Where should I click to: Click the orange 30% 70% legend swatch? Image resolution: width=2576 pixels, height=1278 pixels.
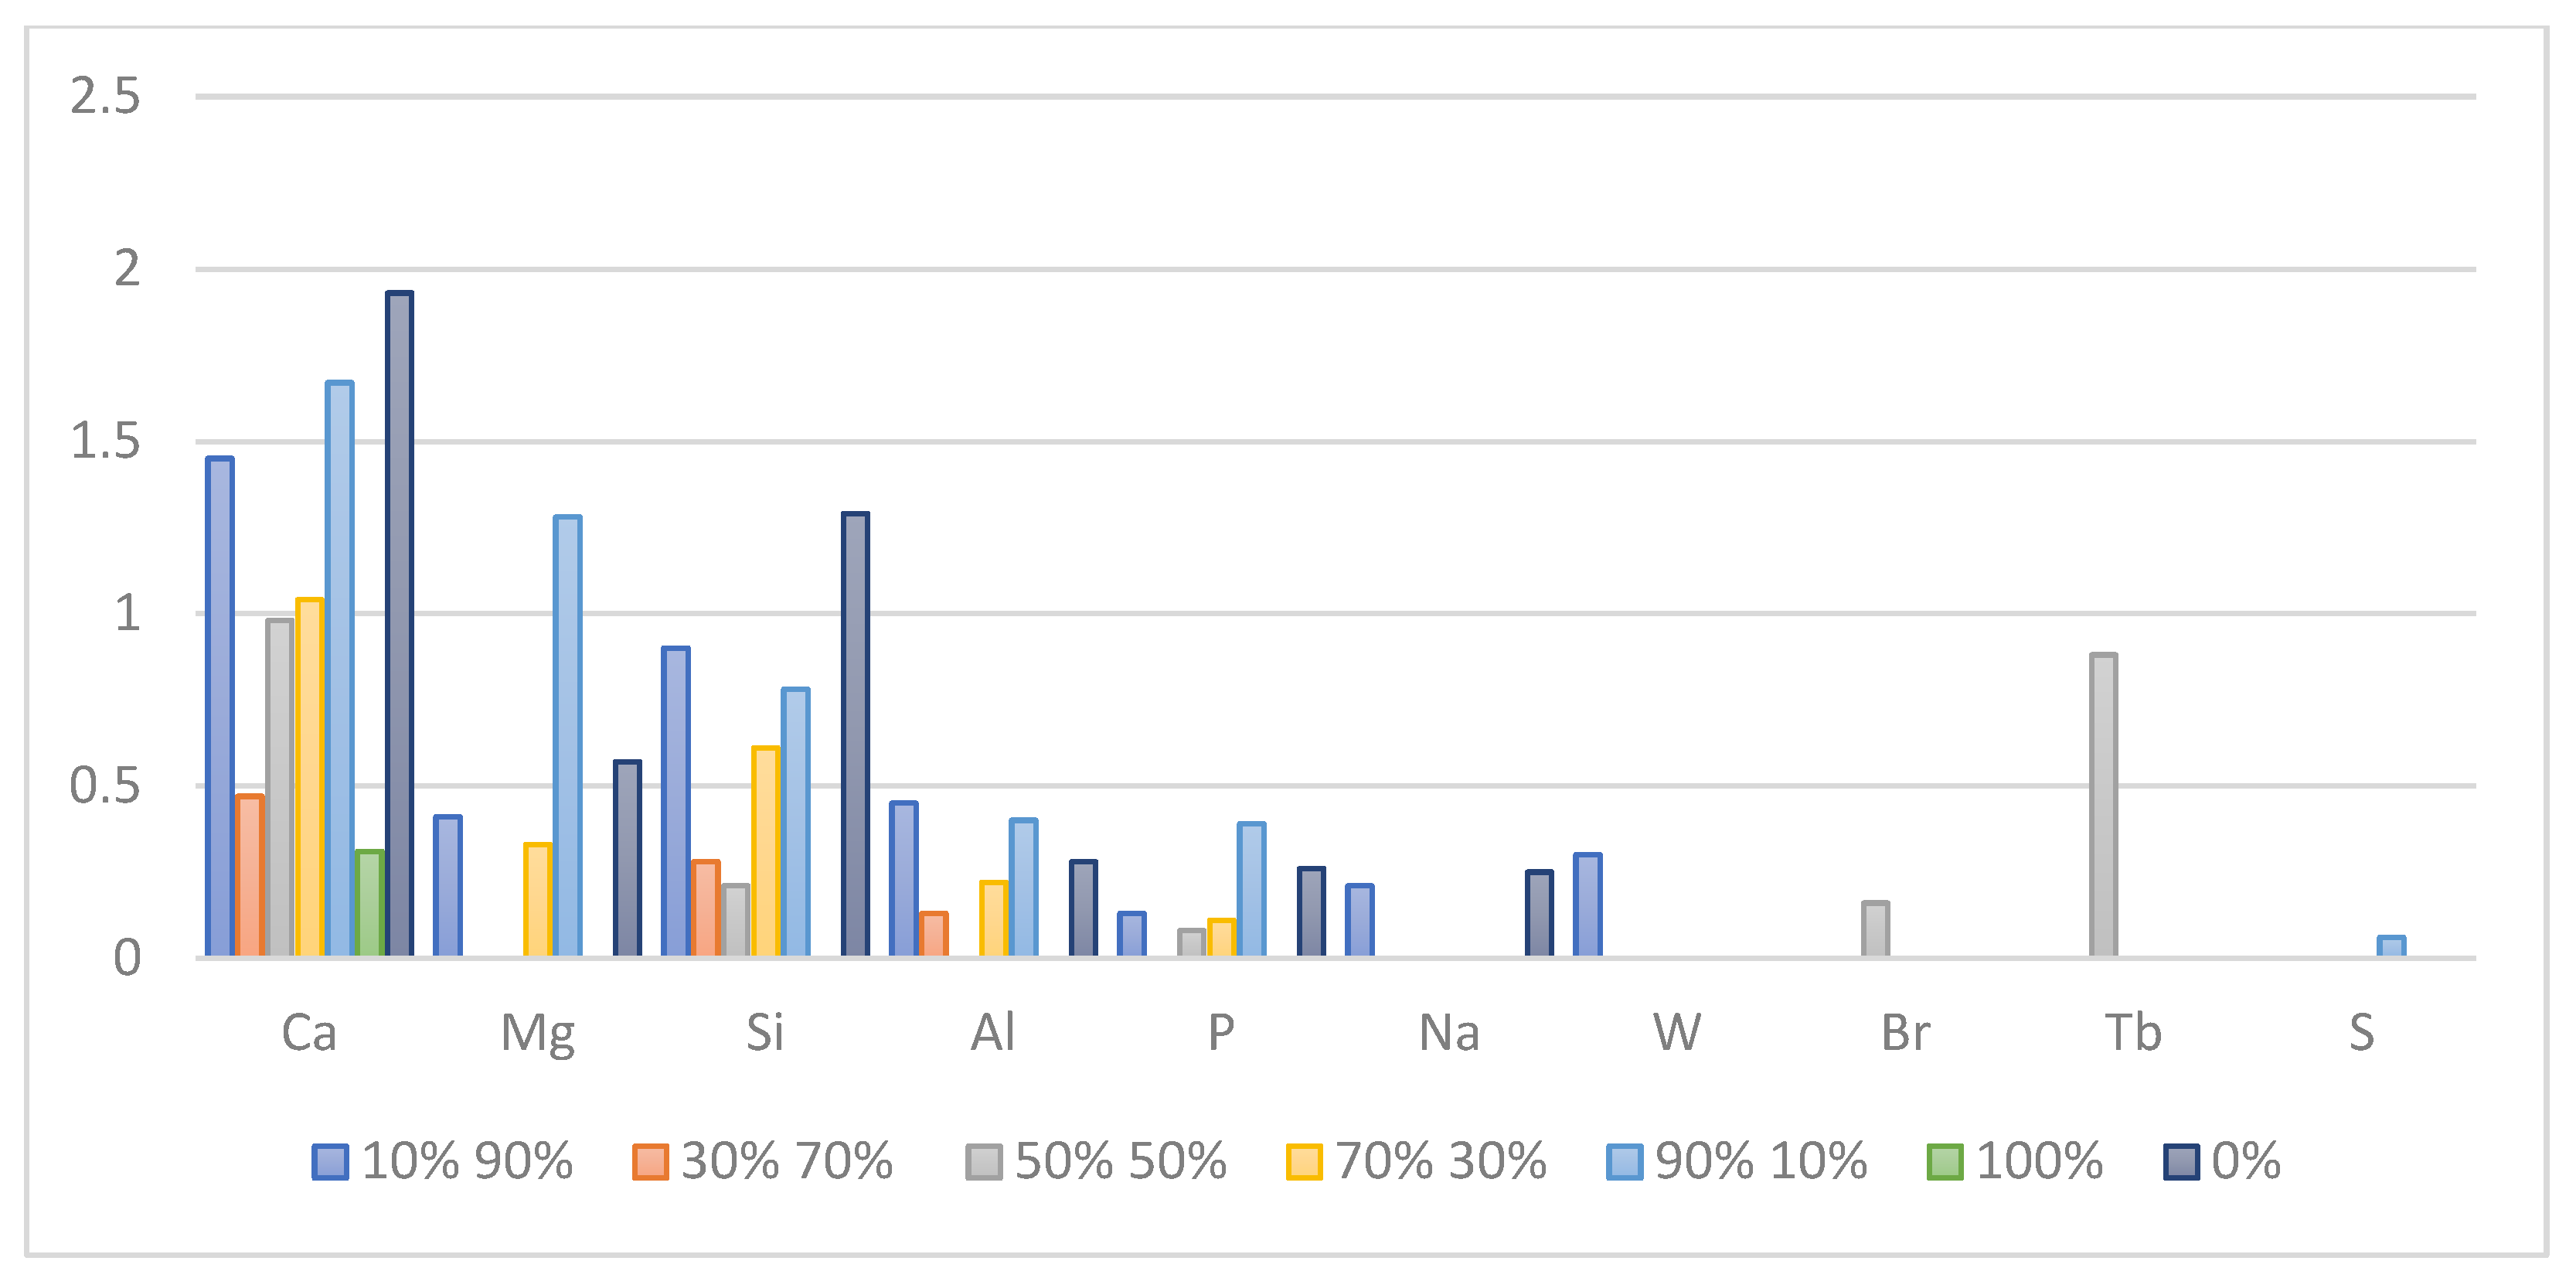point(650,1162)
